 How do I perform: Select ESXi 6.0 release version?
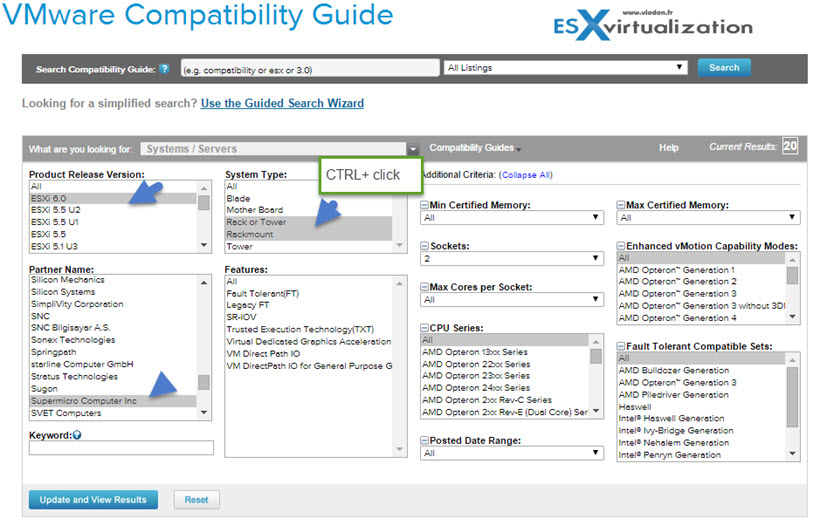coord(112,198)
